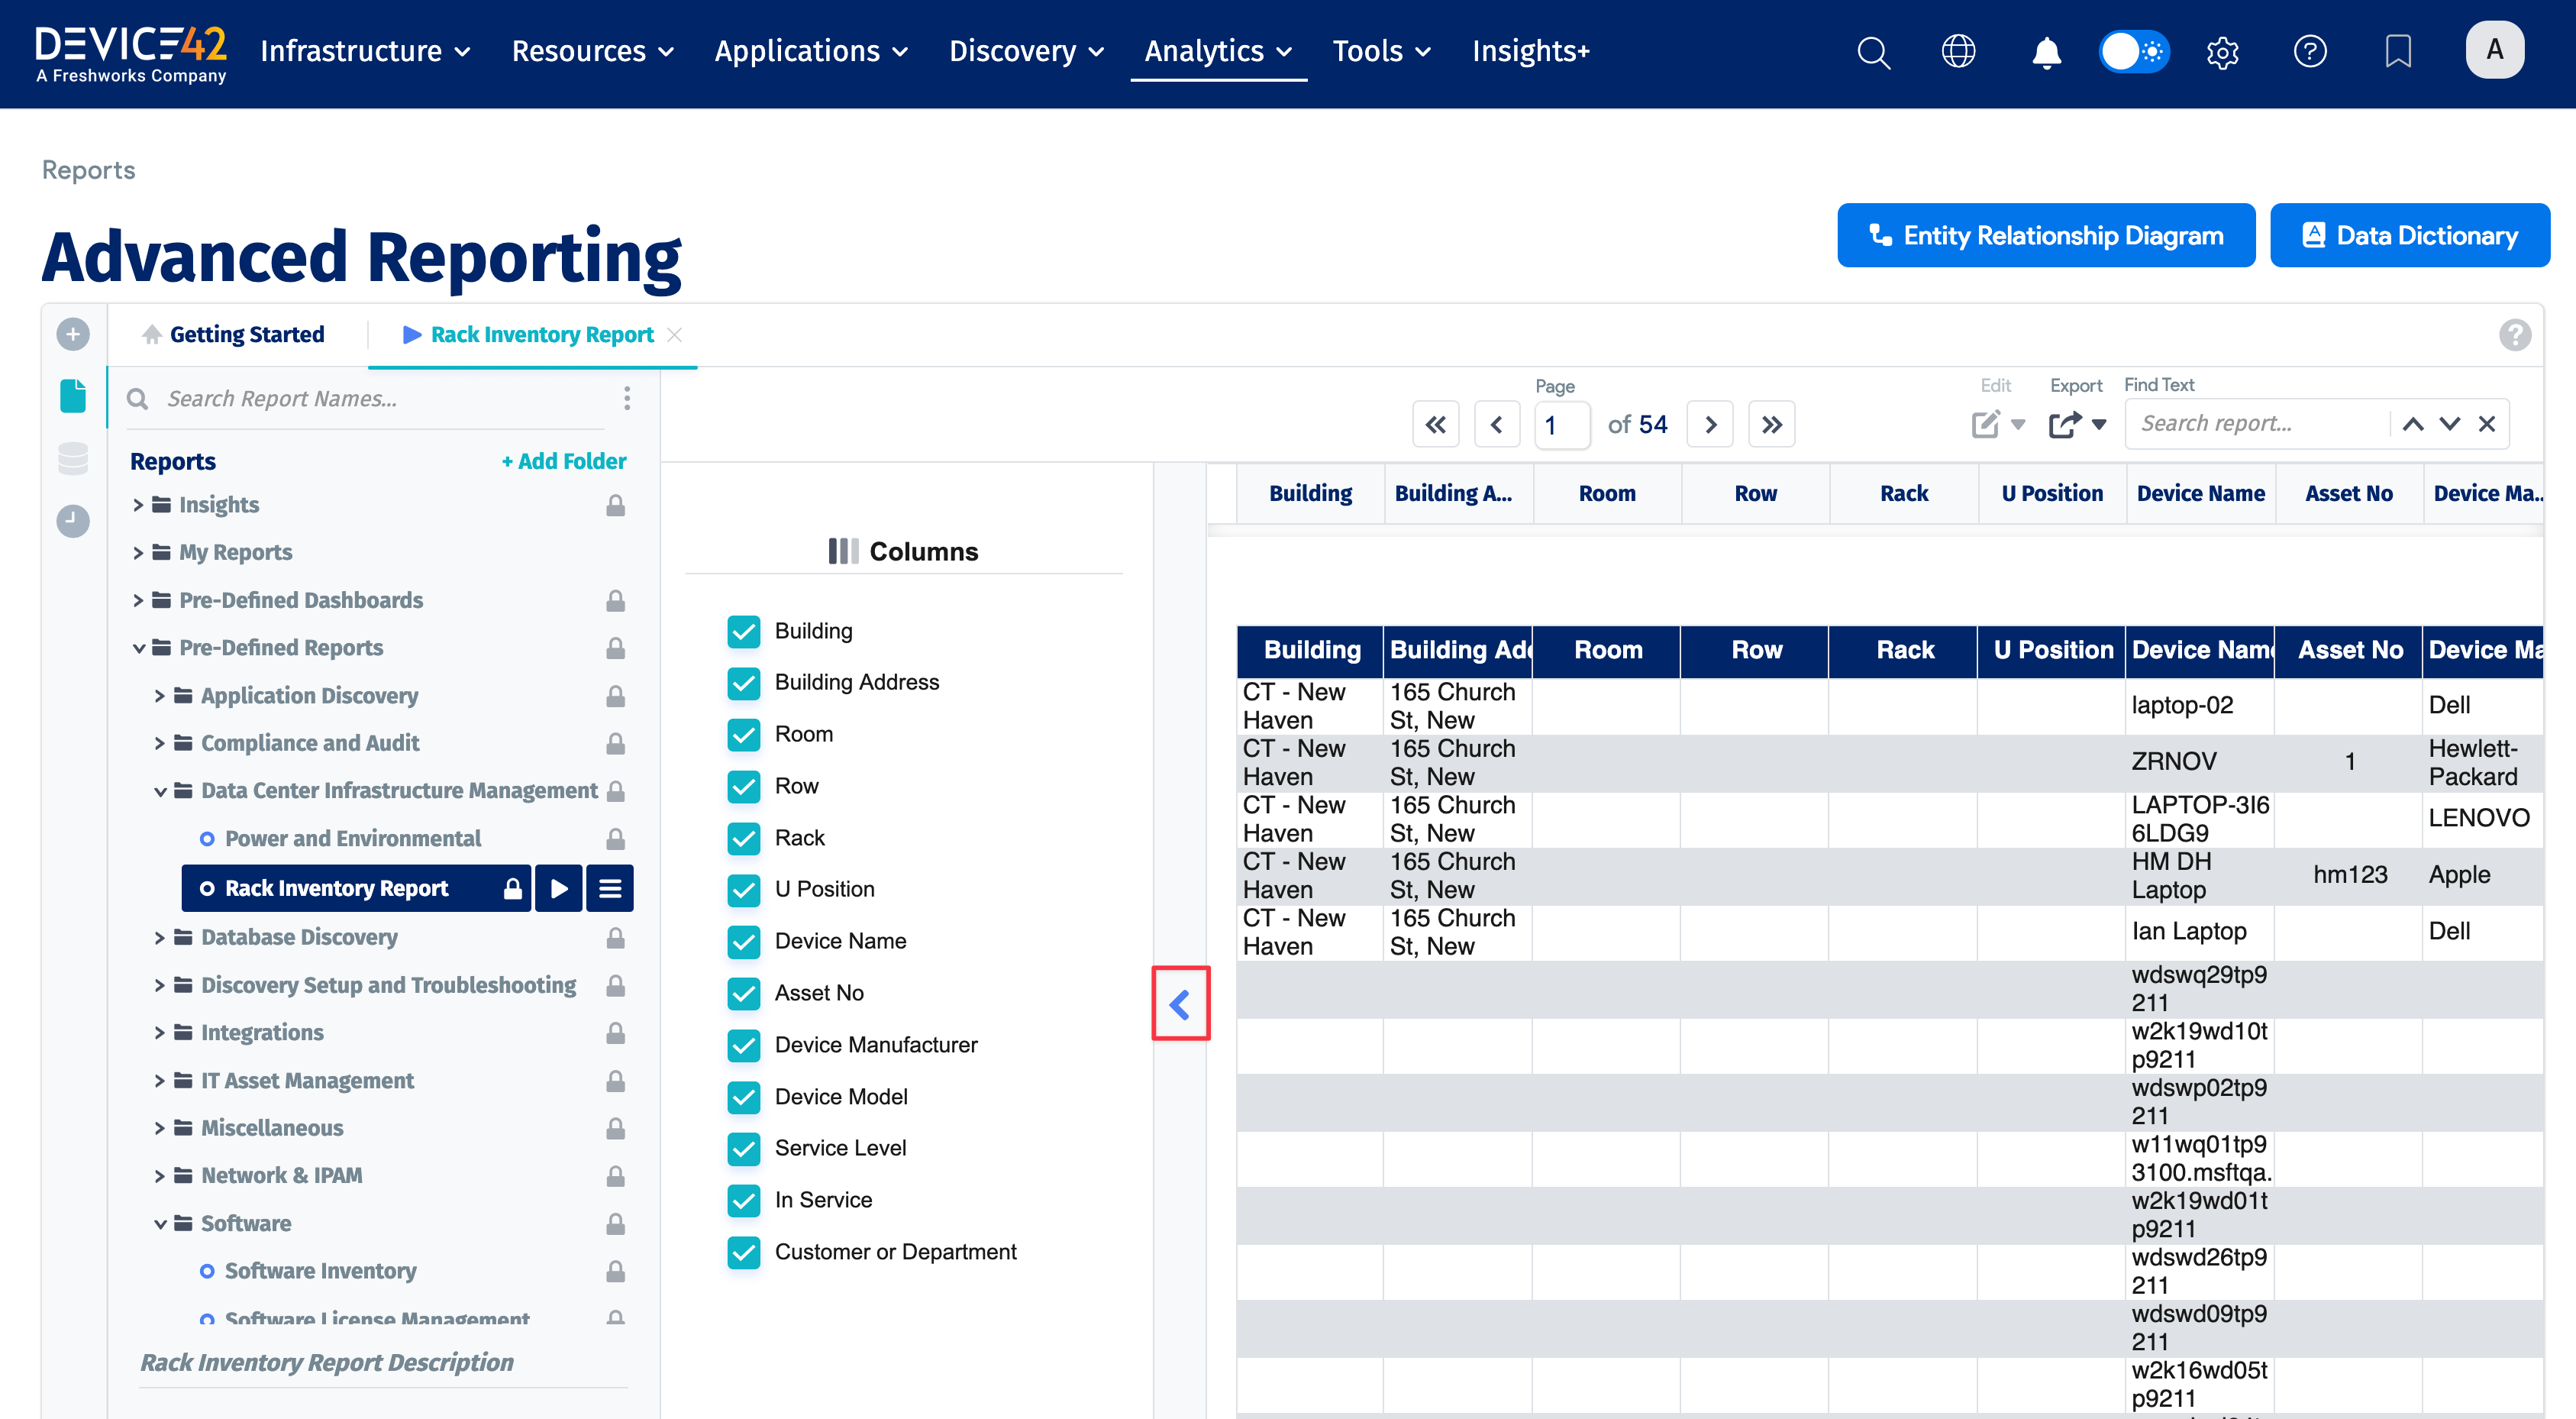Screen dimensions: 2576x1419
Task: Toggle the Device Manufacturer column checkbox
Action: point(744,1045)
